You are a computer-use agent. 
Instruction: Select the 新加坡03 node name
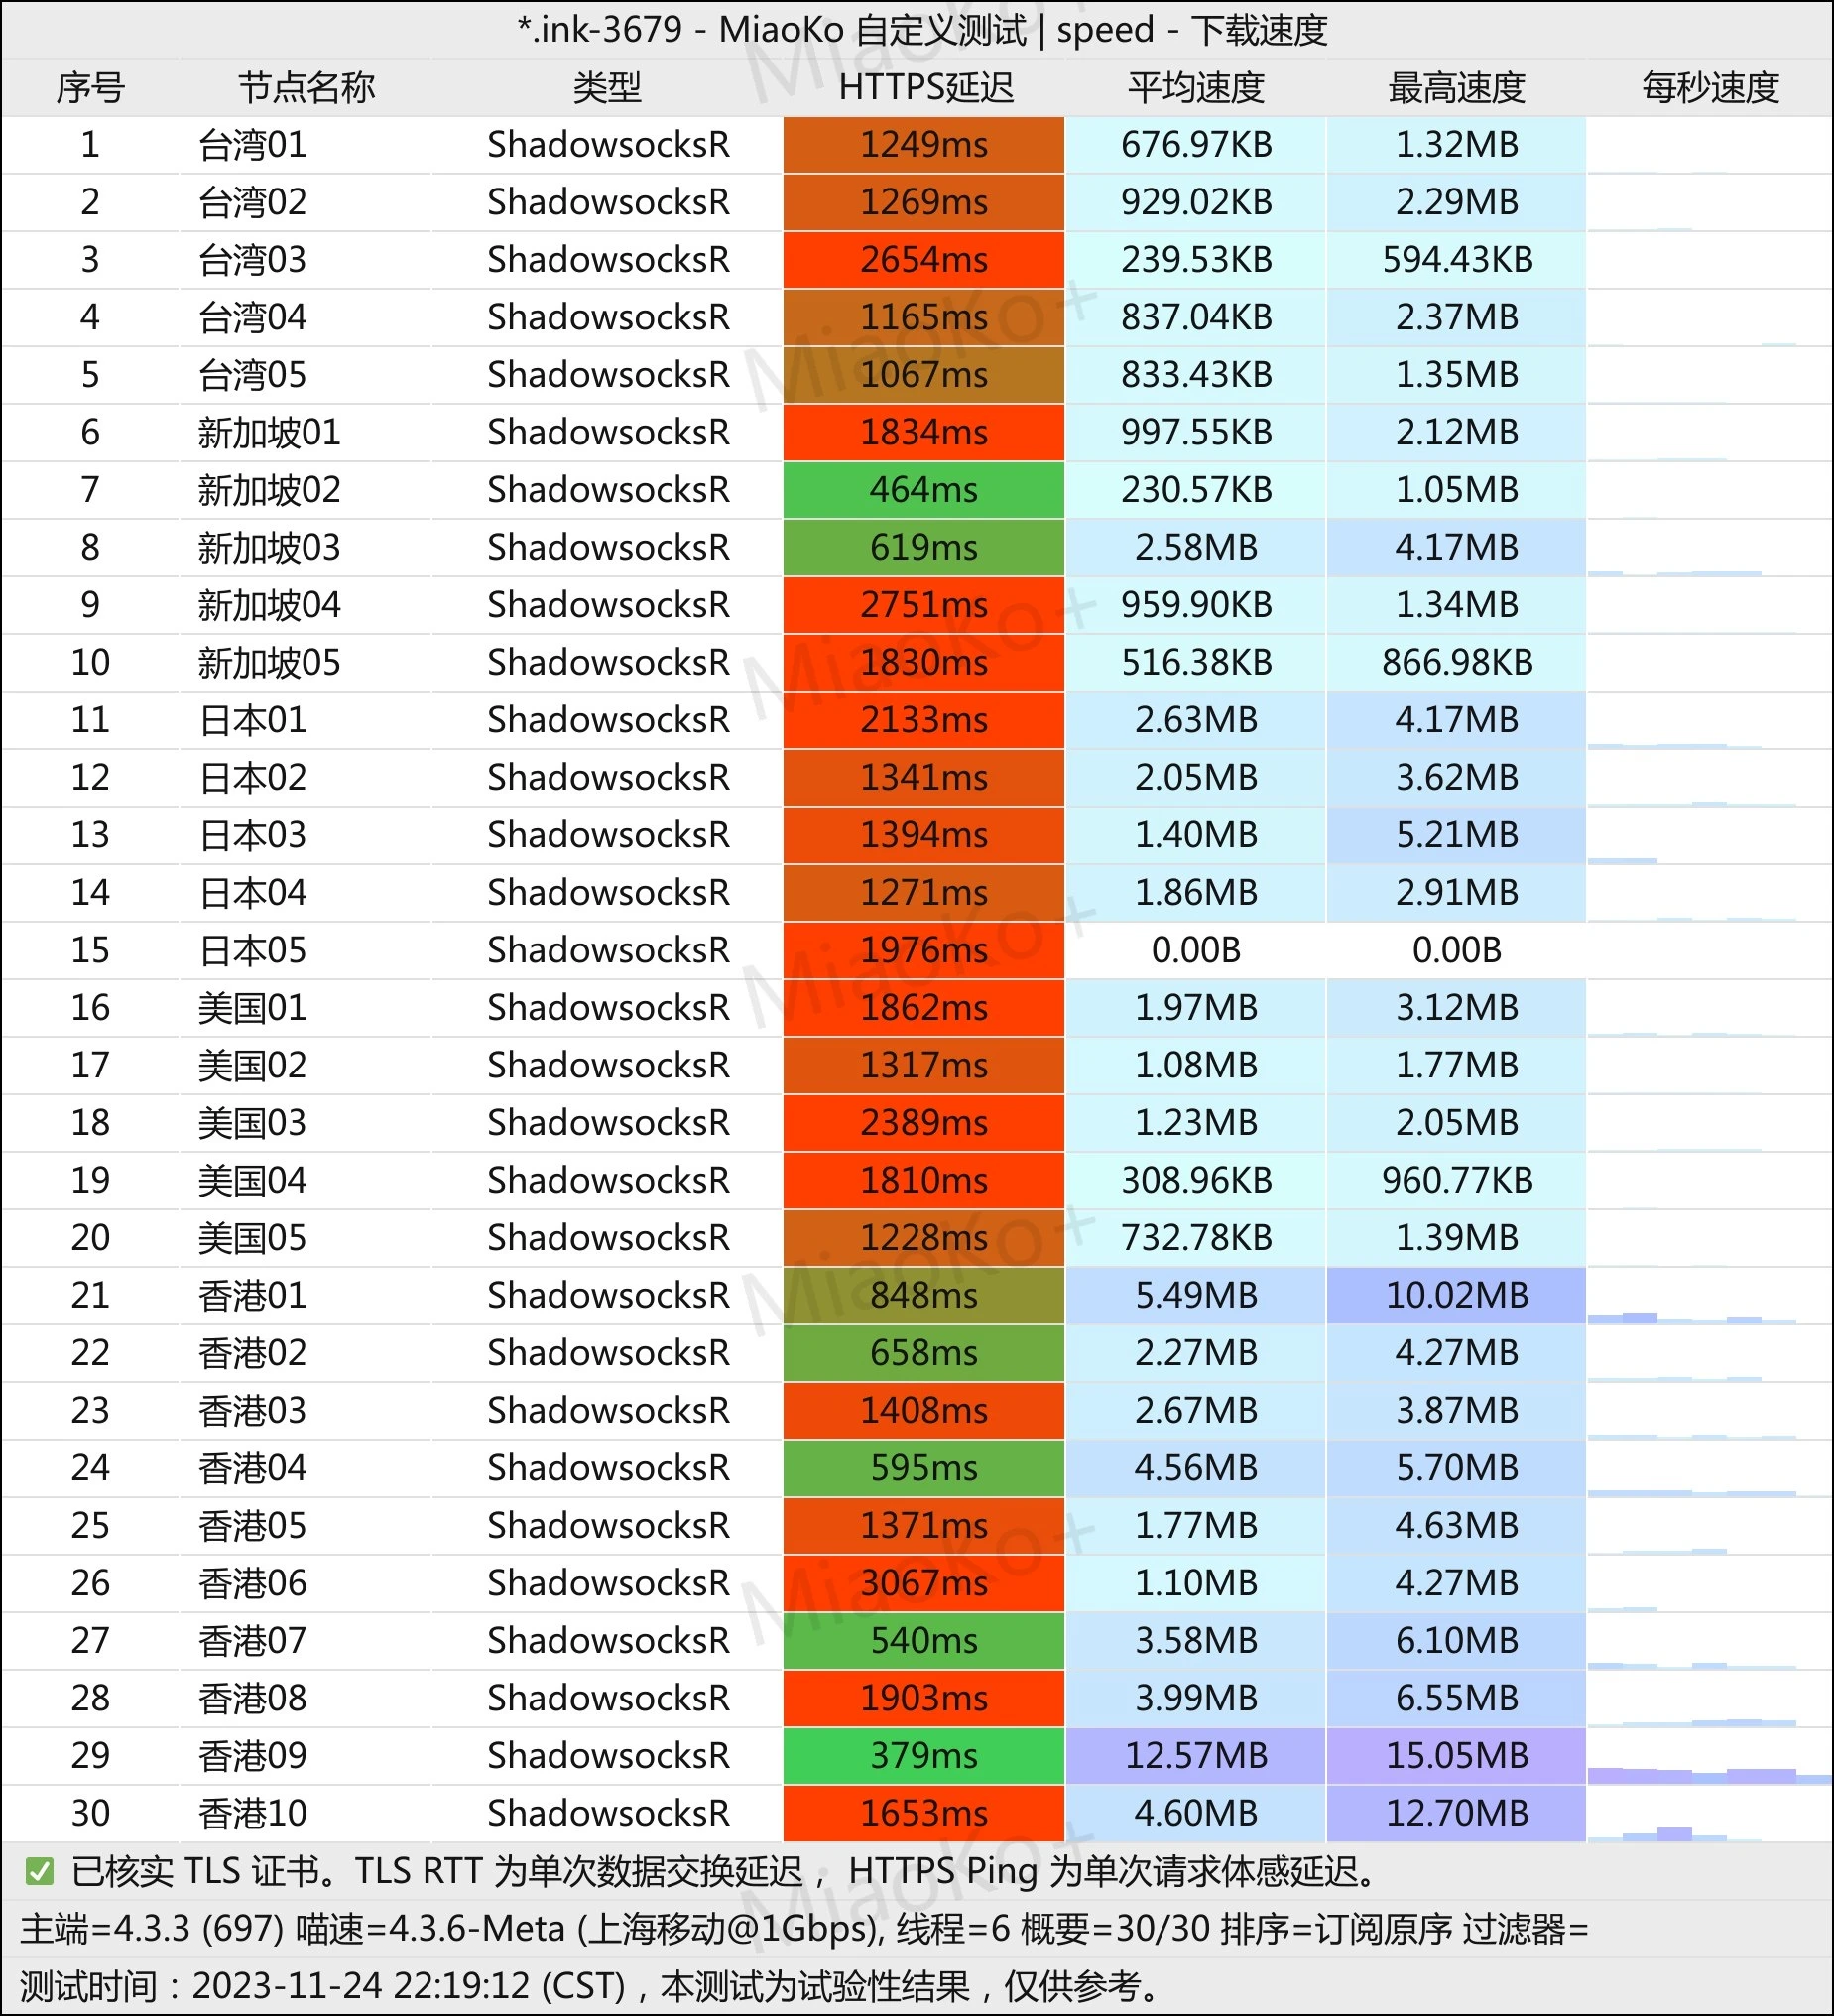(269, 548)
